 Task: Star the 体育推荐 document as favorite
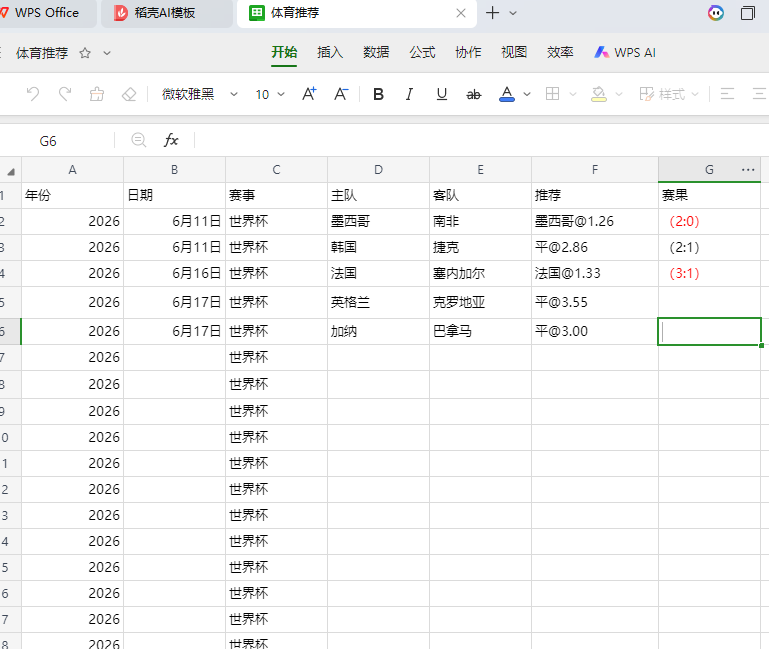pos(85,53)
